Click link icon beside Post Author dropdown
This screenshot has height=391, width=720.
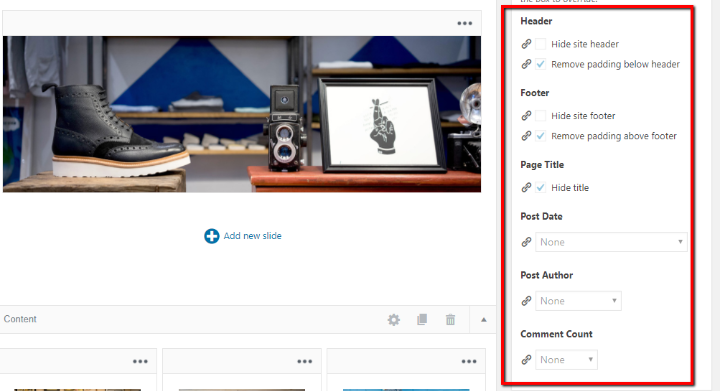click(526, 301)
